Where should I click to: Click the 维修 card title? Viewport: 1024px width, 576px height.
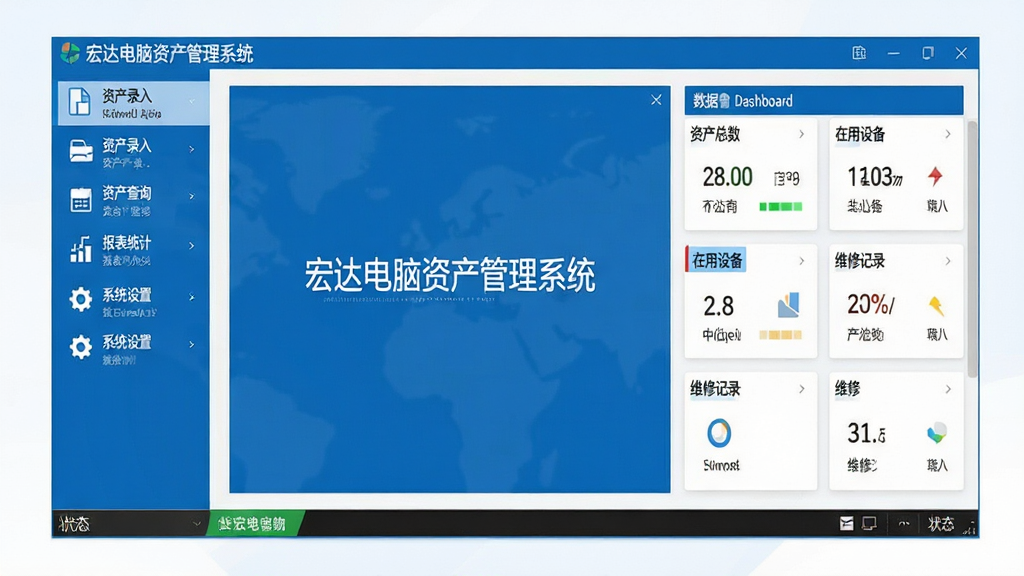point(848,389)
